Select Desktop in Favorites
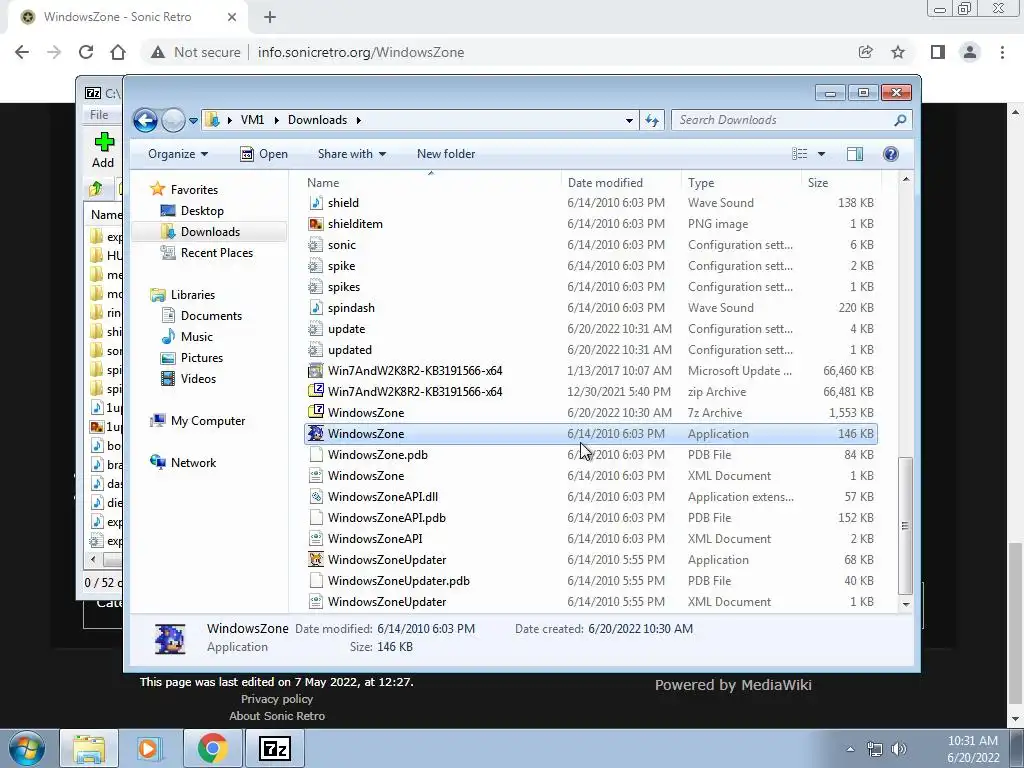 (202, 211)
